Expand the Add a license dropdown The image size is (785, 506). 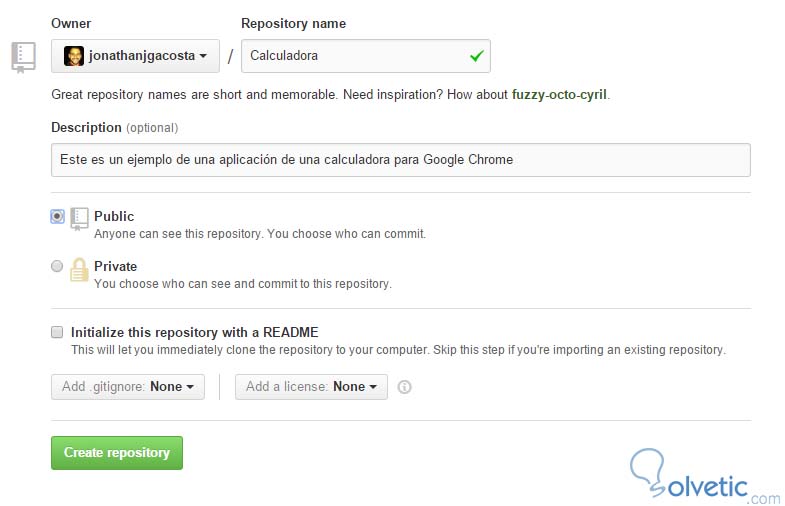pyautogui.click(x=311, y=386)
